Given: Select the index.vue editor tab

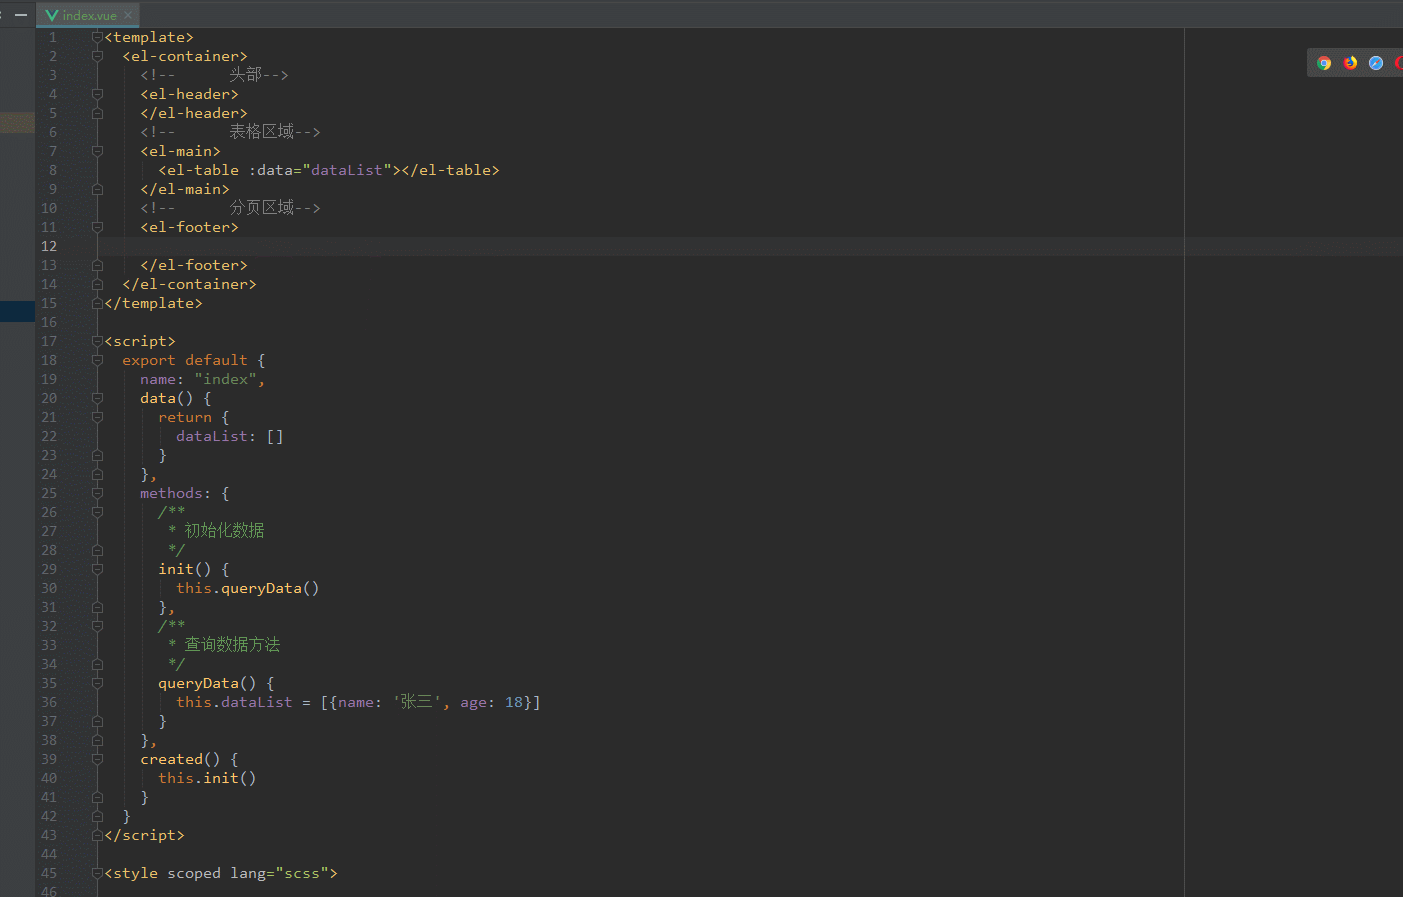Looking at the screenshot, I should point(88,15).
